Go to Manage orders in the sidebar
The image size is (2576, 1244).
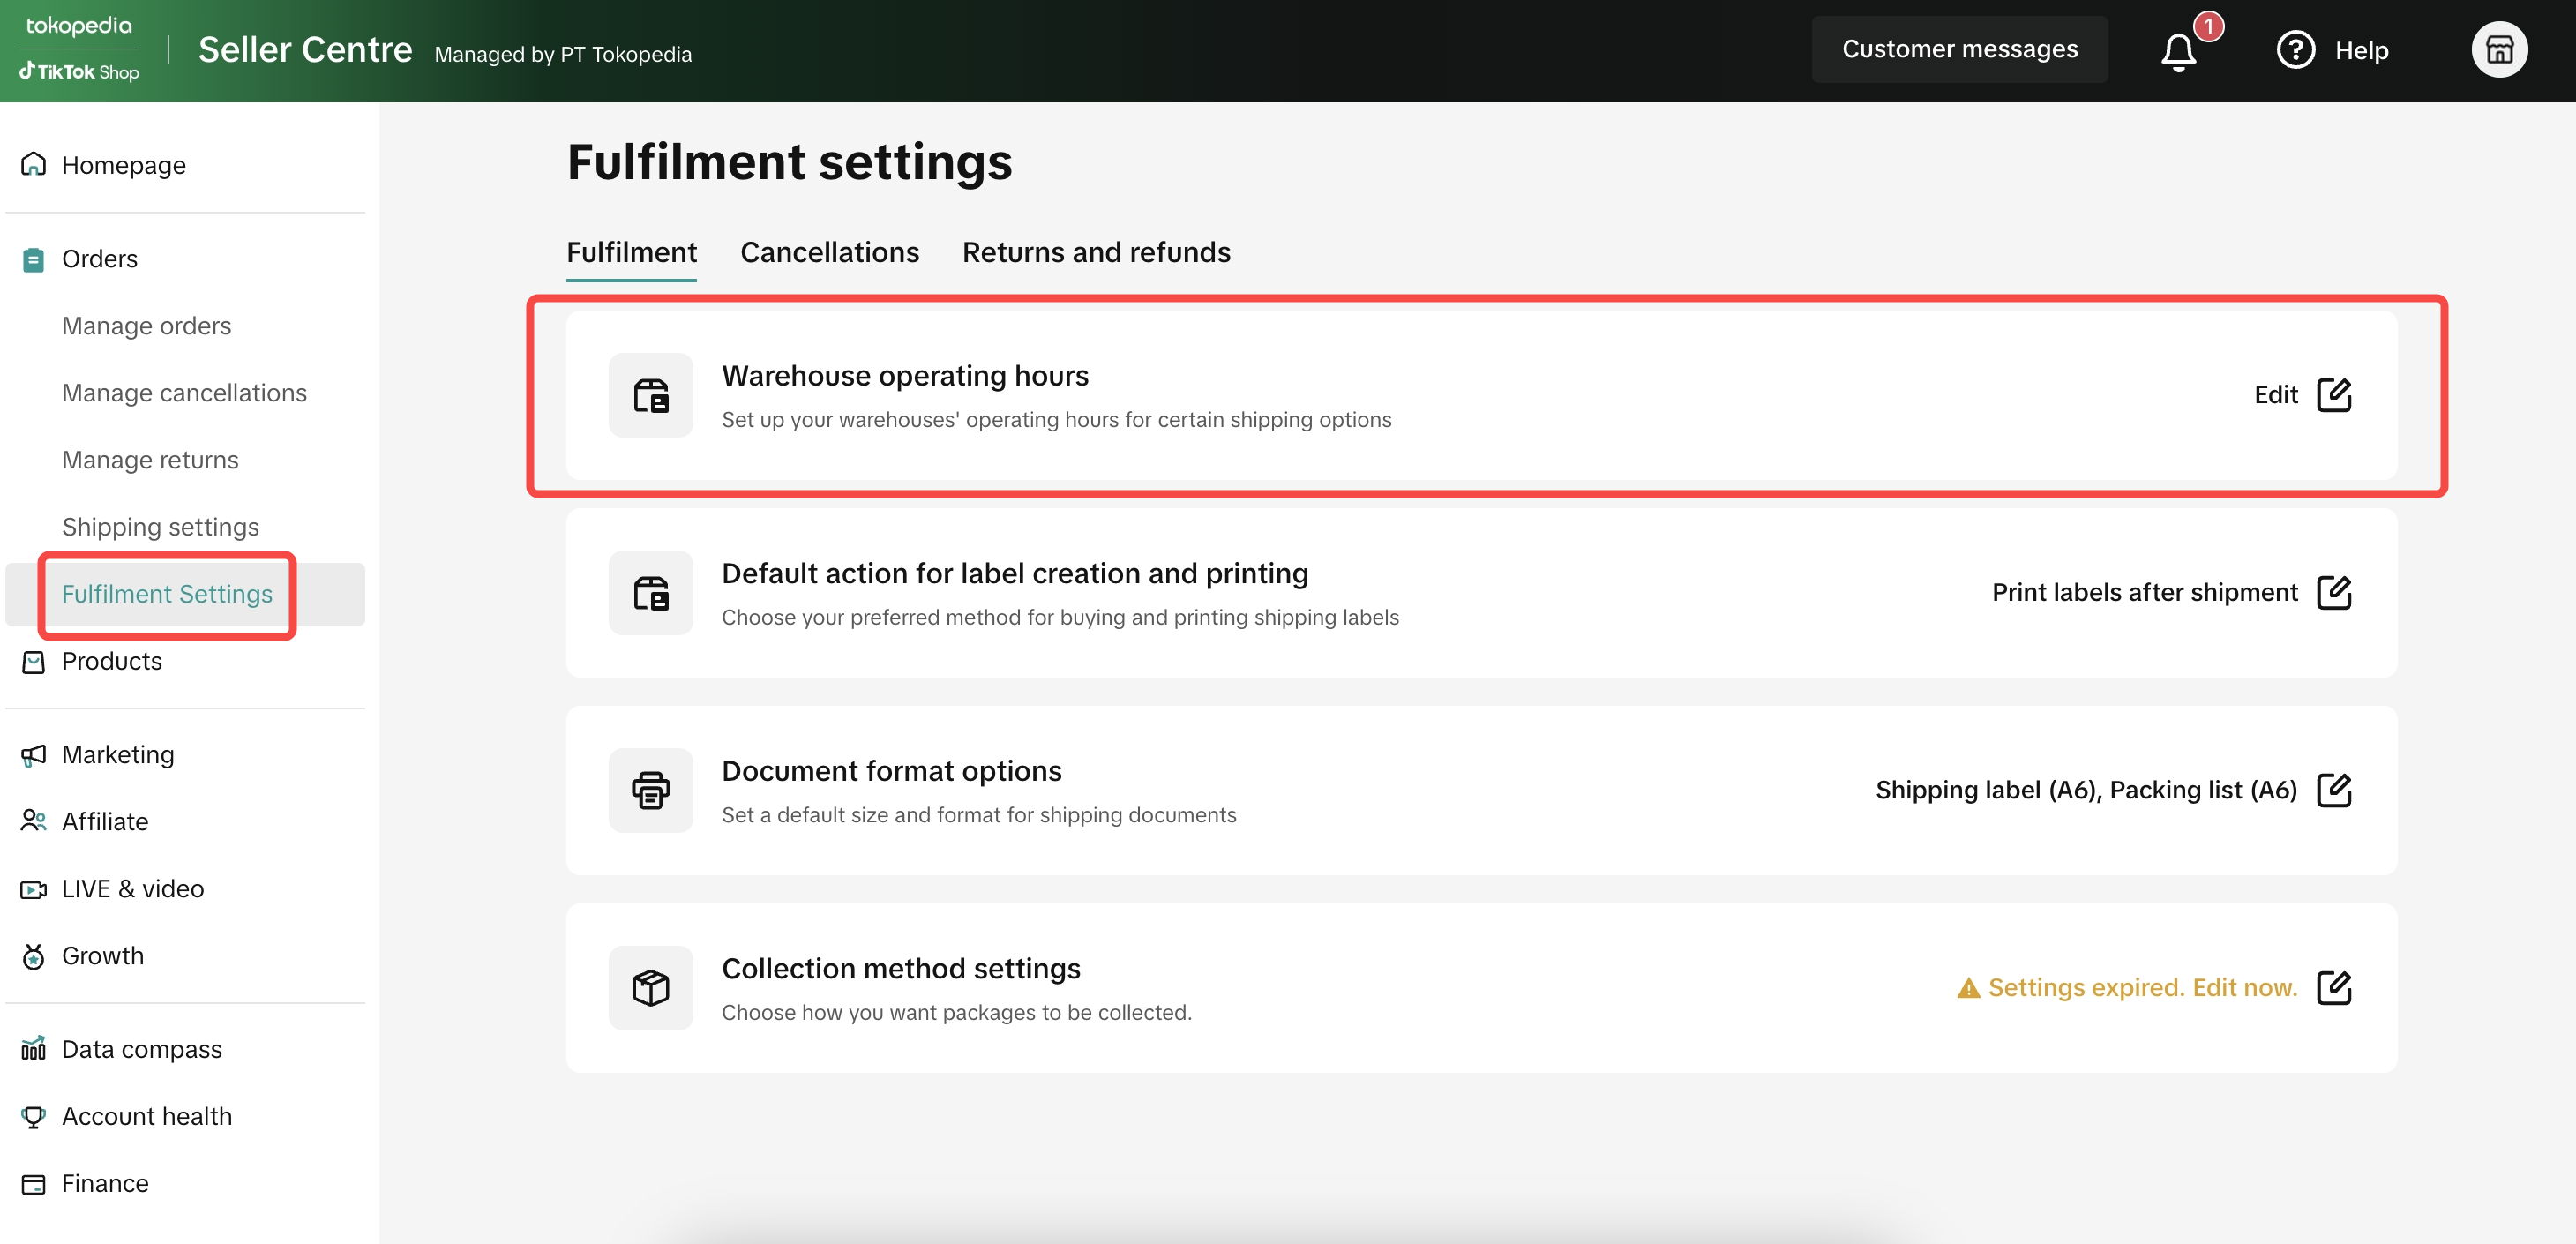146,326
